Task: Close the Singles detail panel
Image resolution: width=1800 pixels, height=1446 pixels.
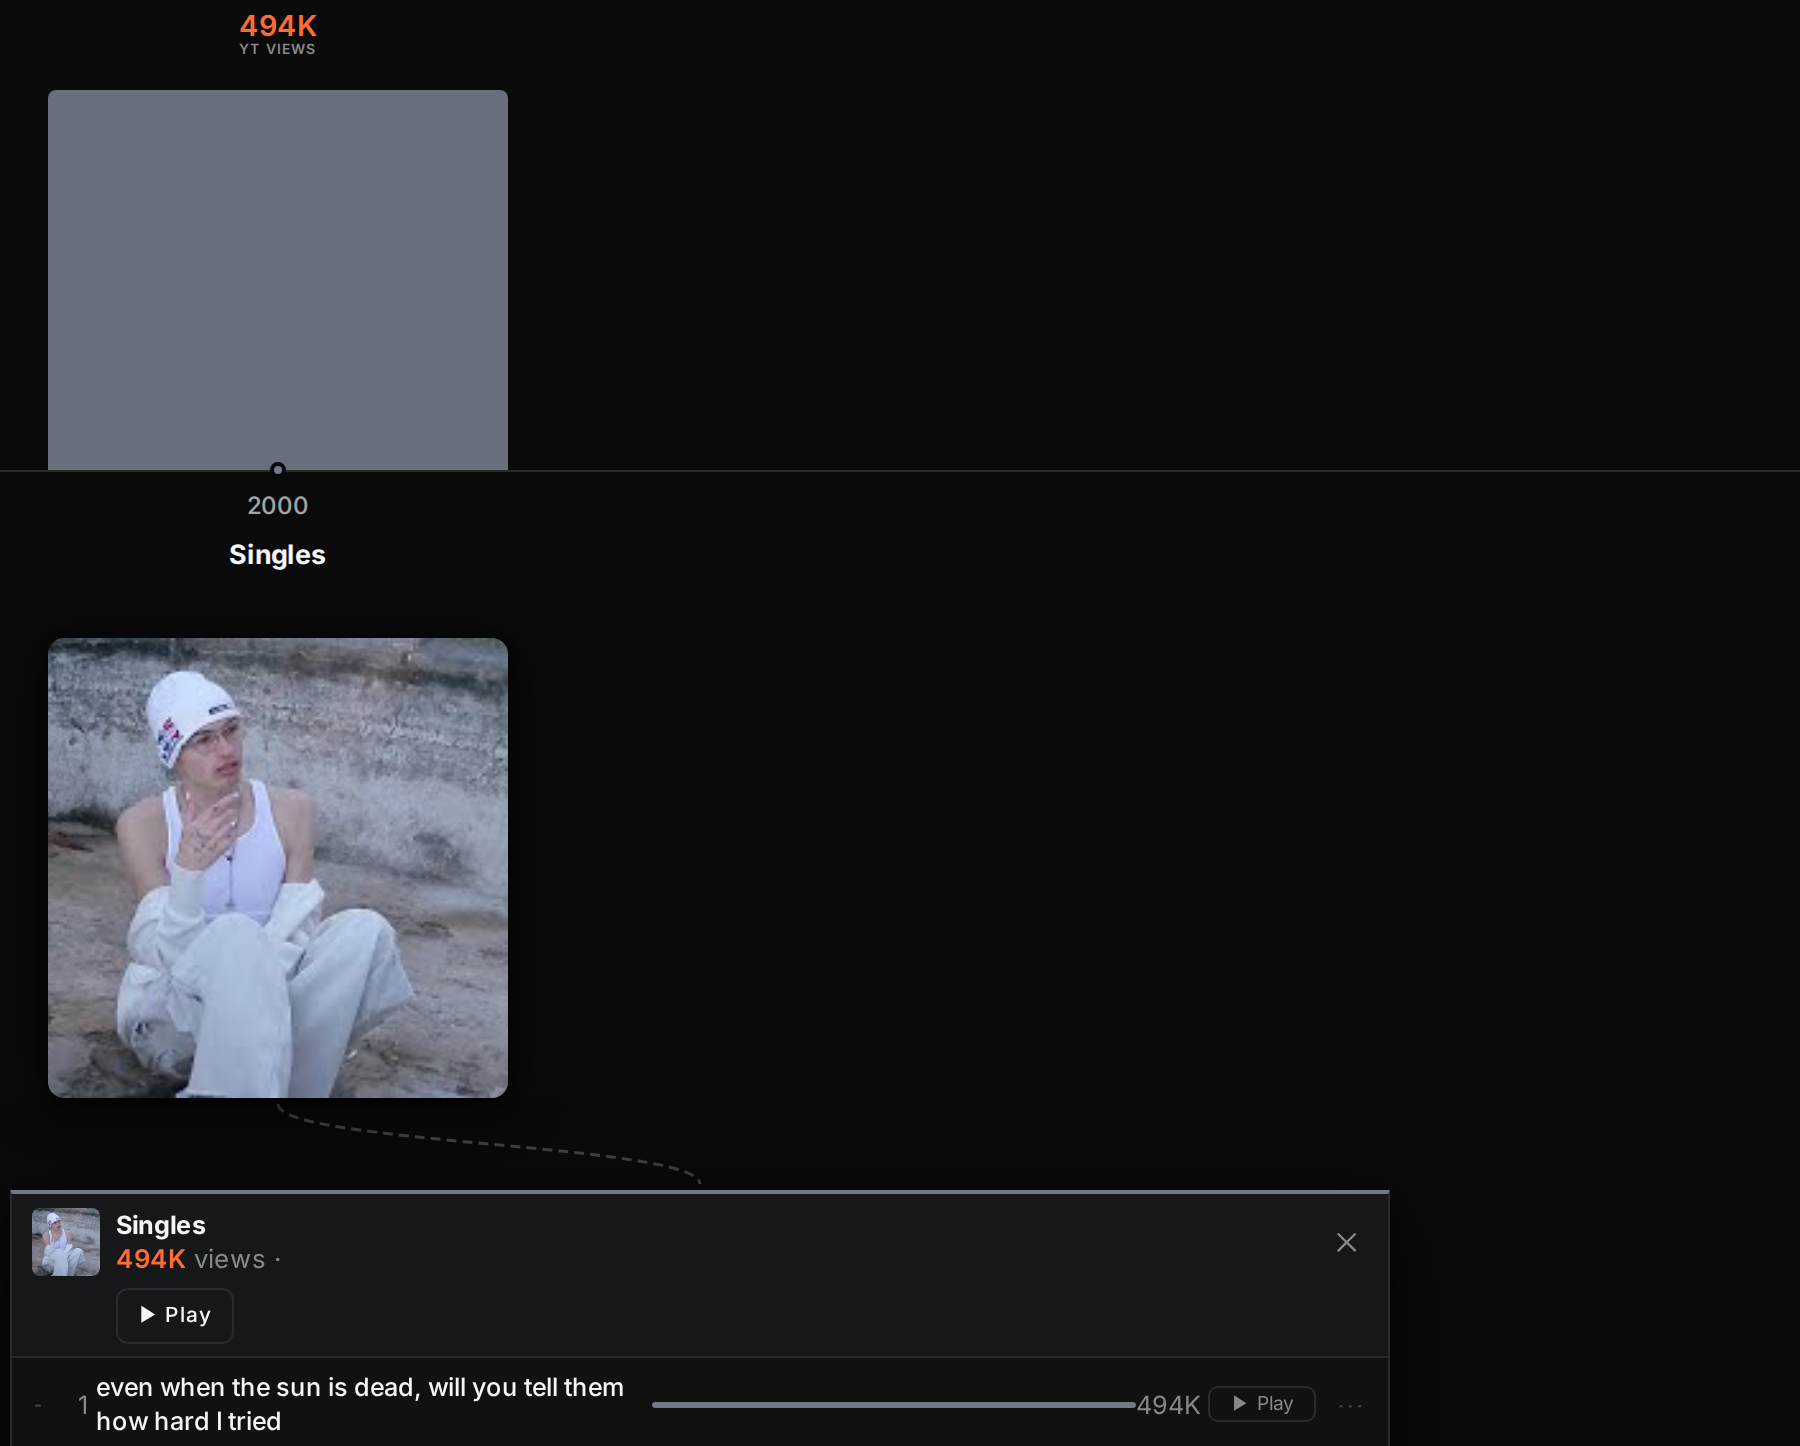Action: coord(1346,1242)
